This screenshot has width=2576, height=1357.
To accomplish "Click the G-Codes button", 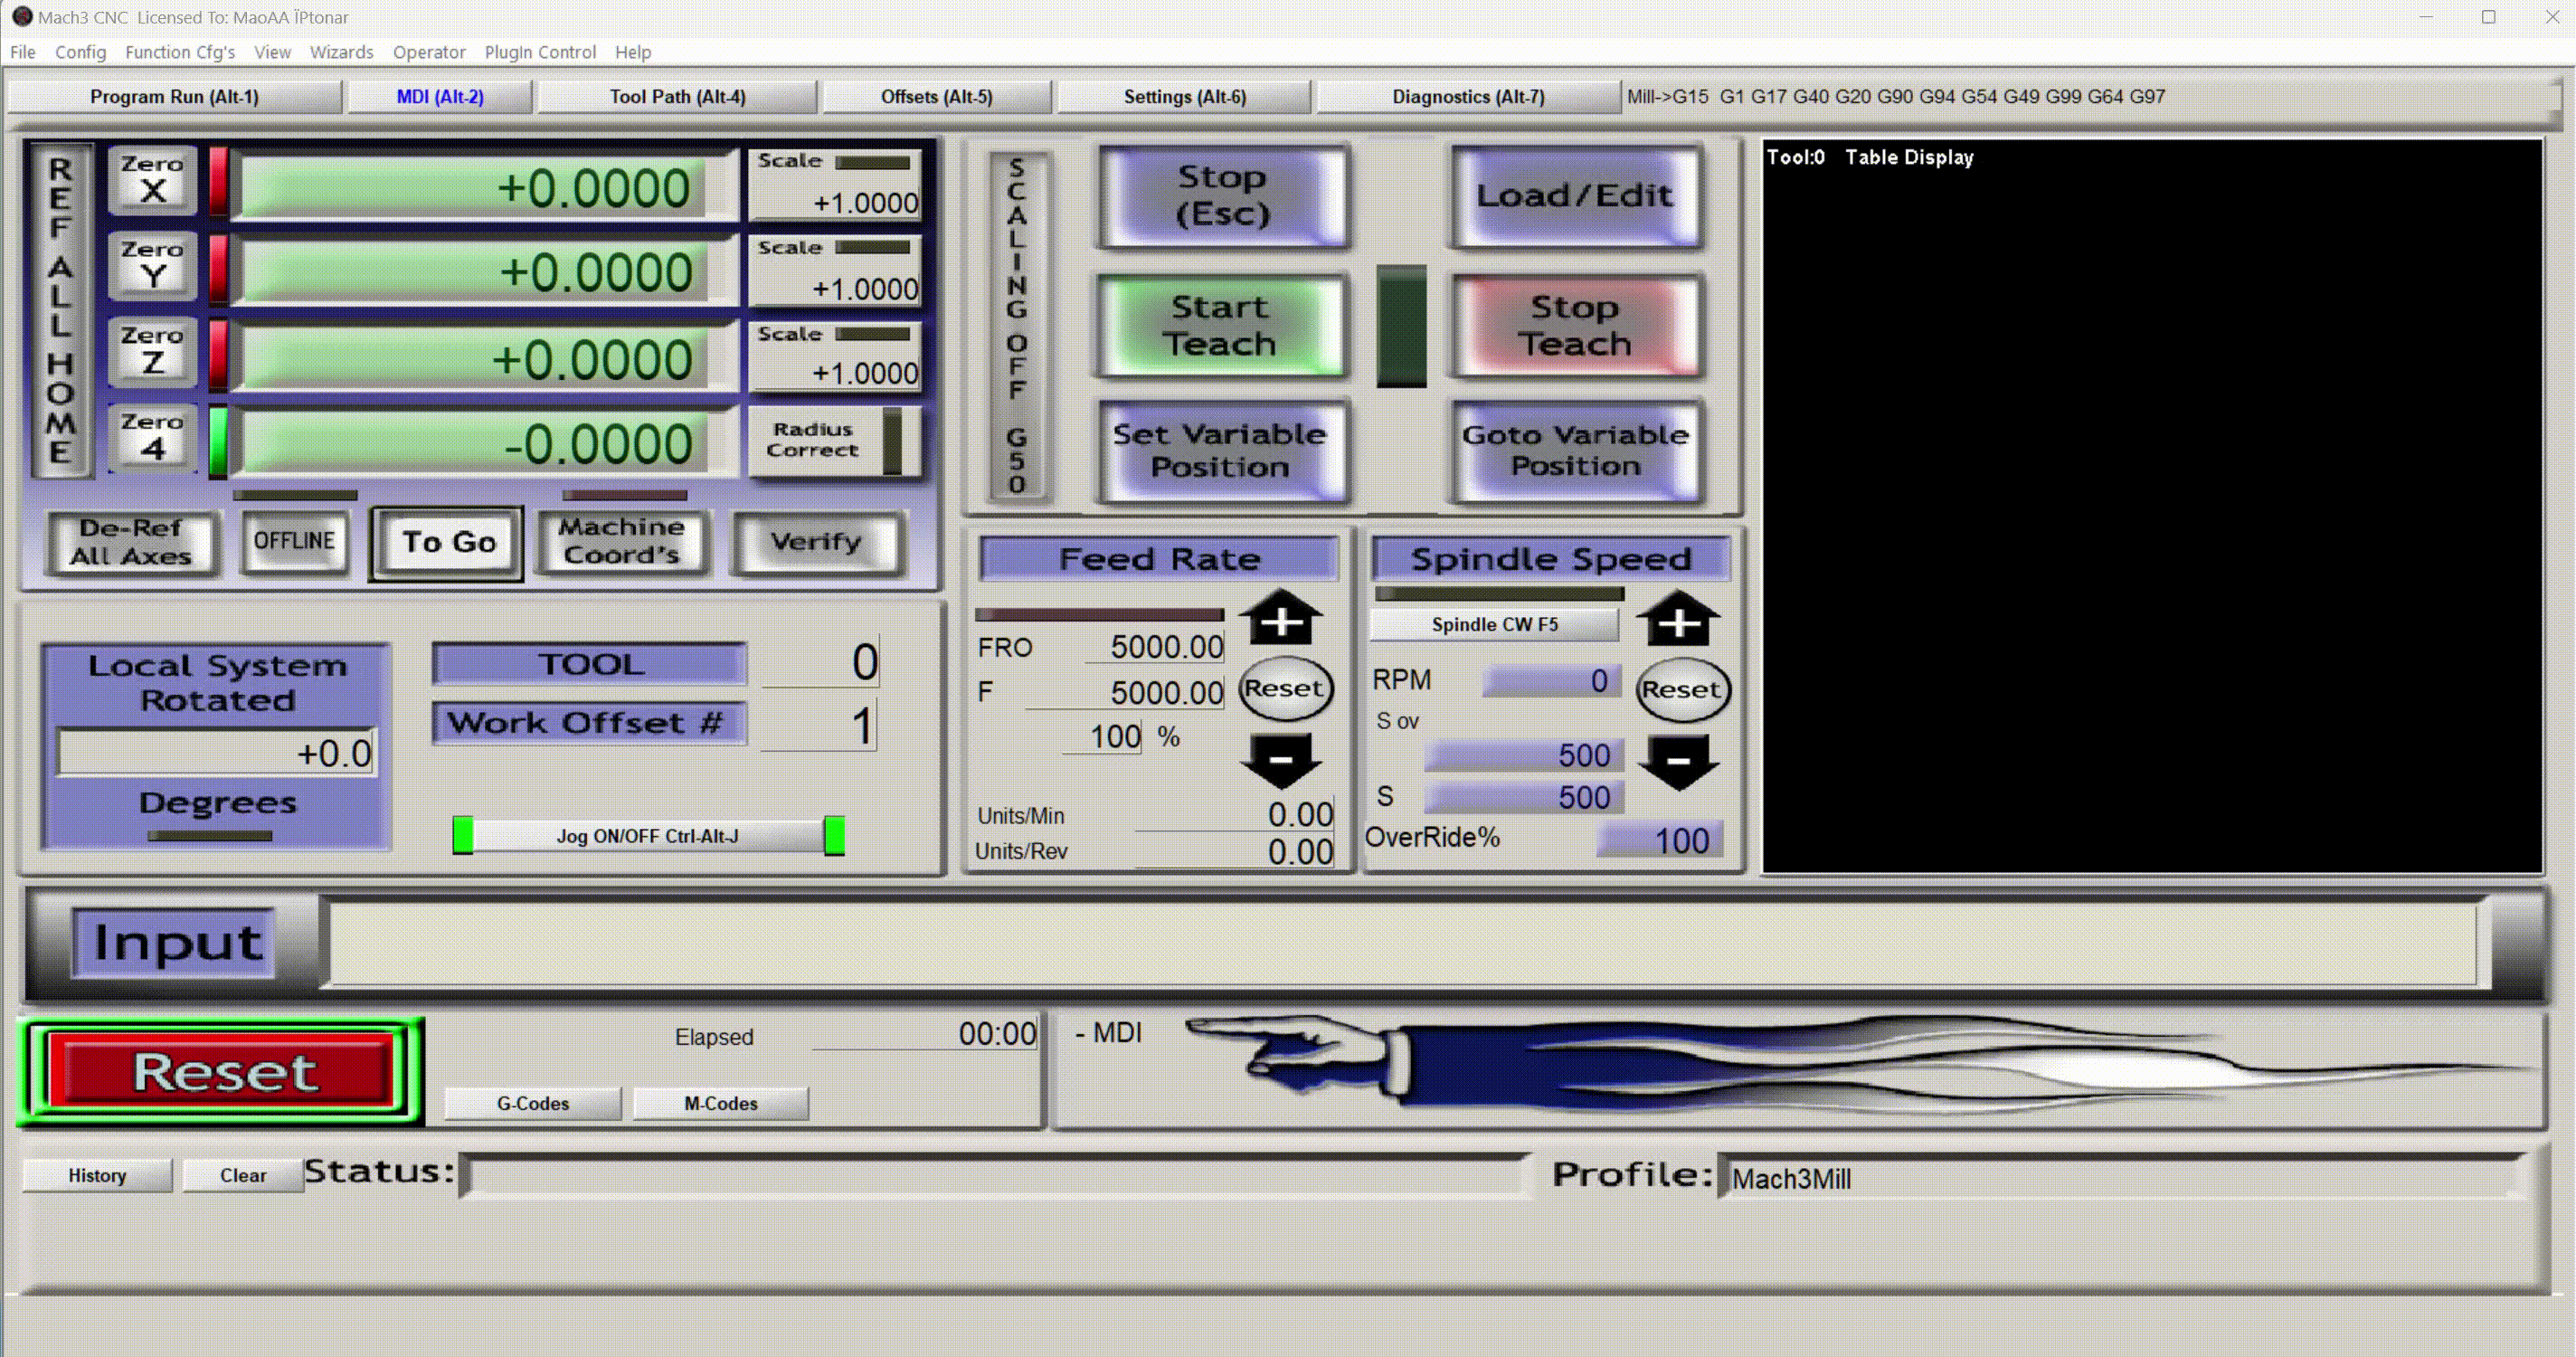I will [532, 1103].
